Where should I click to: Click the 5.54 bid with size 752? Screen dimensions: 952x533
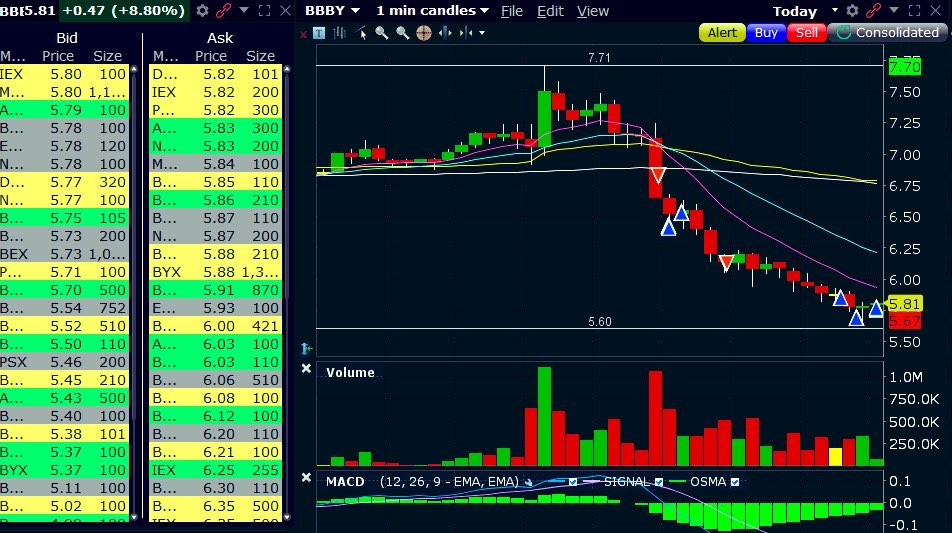64,308
